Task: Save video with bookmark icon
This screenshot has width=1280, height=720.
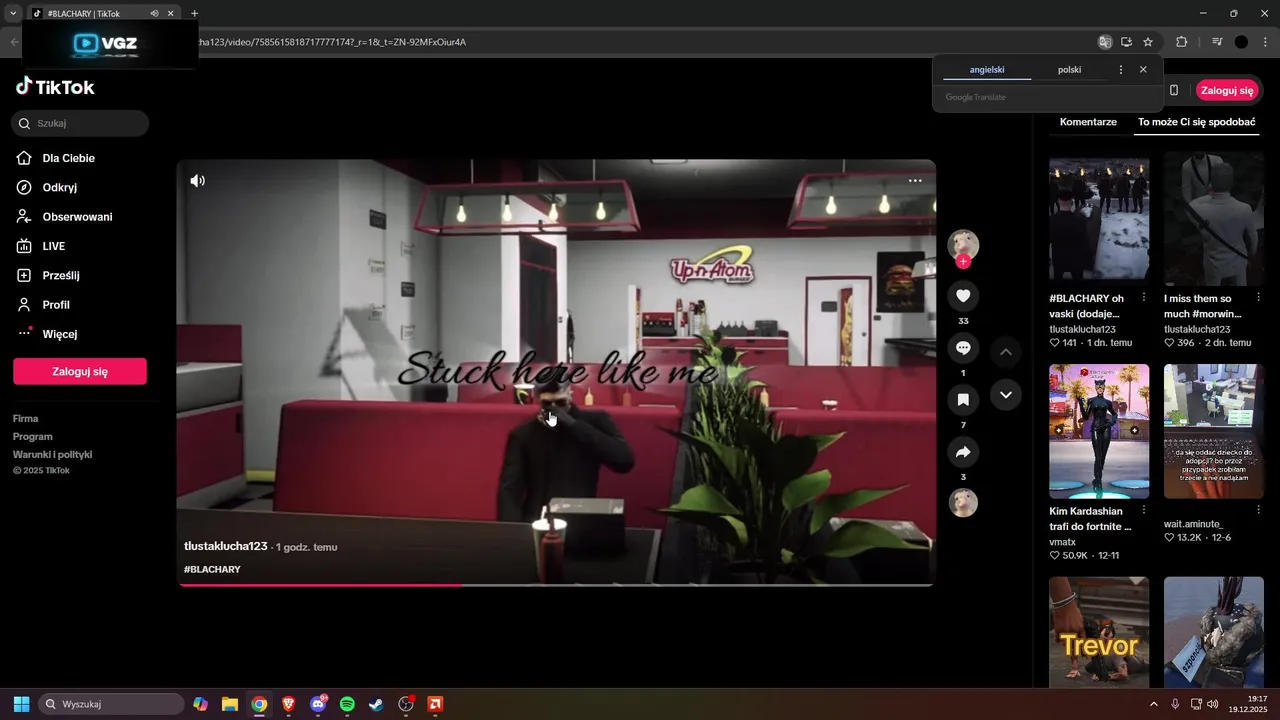Action: [963, 400]
